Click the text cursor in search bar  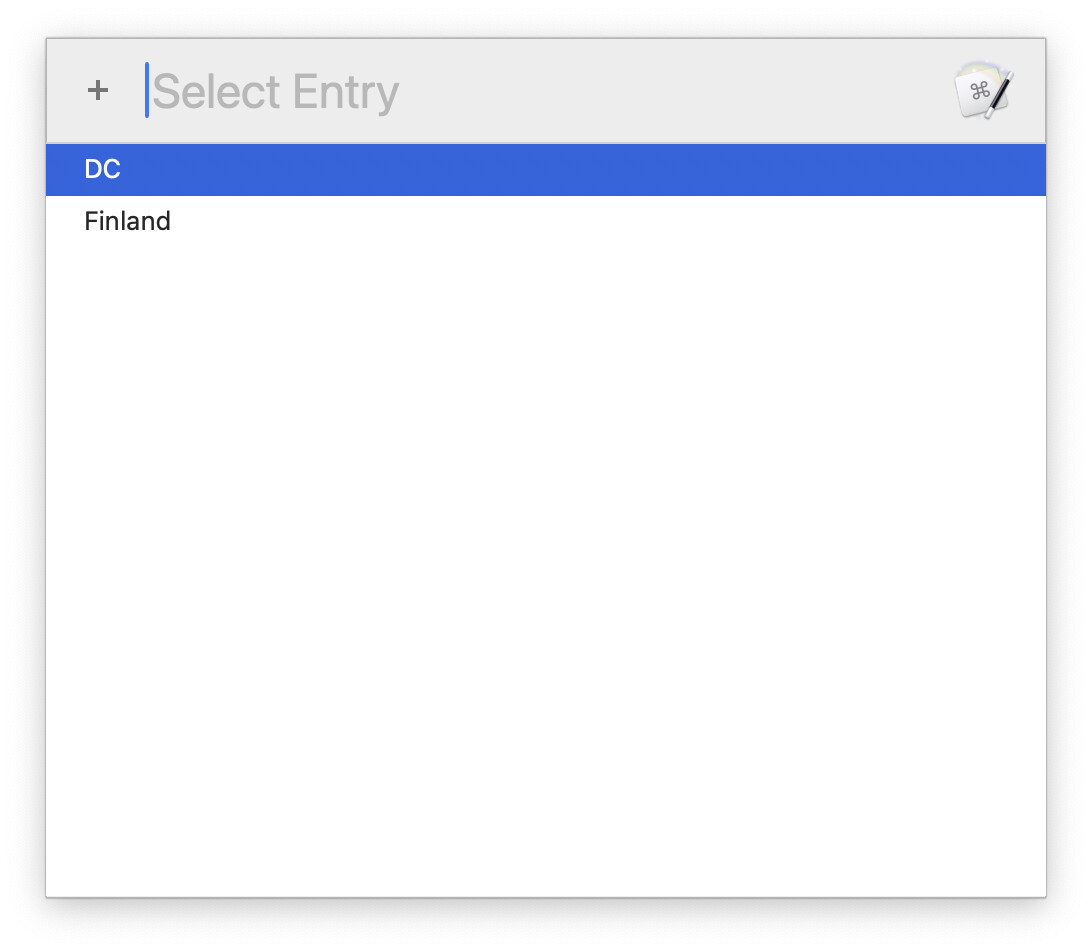click(147, 90)
